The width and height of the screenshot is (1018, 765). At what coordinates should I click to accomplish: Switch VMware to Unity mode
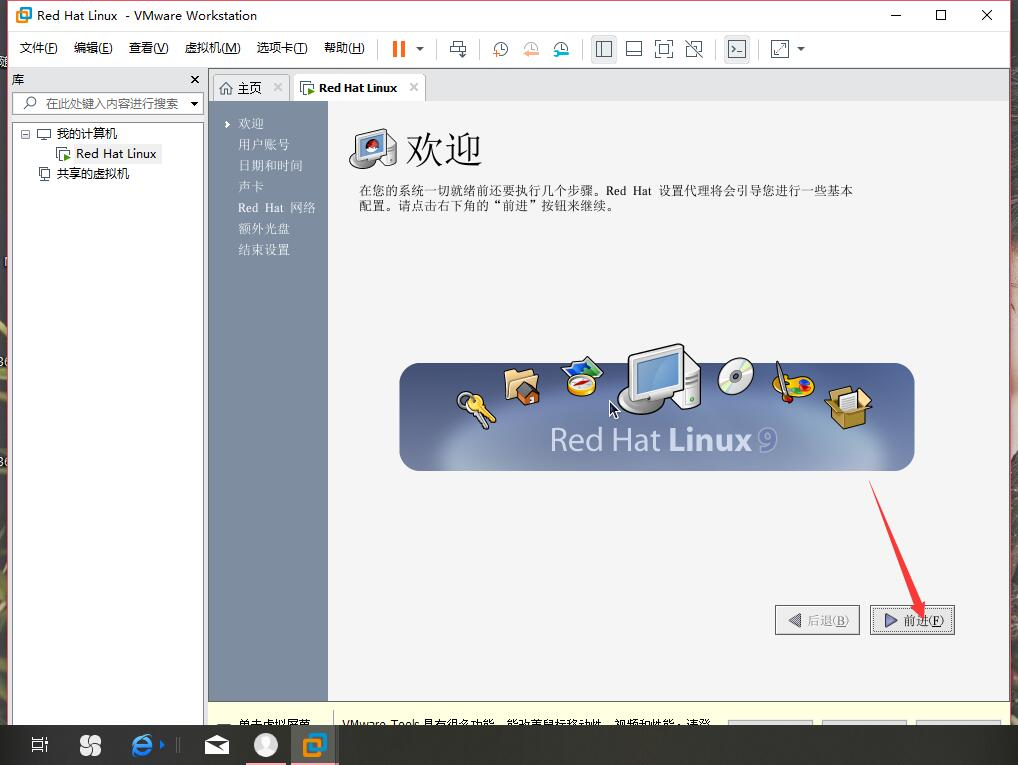pos(694,49)
